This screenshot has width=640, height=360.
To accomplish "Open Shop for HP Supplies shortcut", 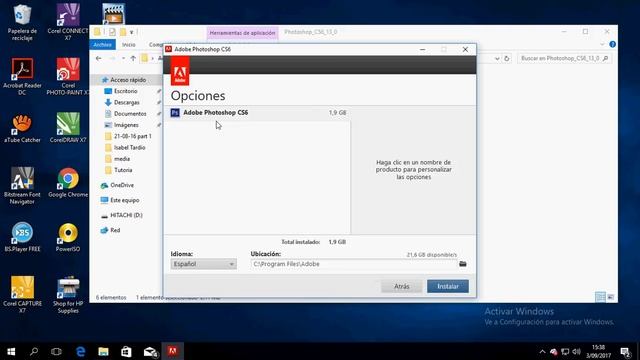I will (x=68, y=295).
